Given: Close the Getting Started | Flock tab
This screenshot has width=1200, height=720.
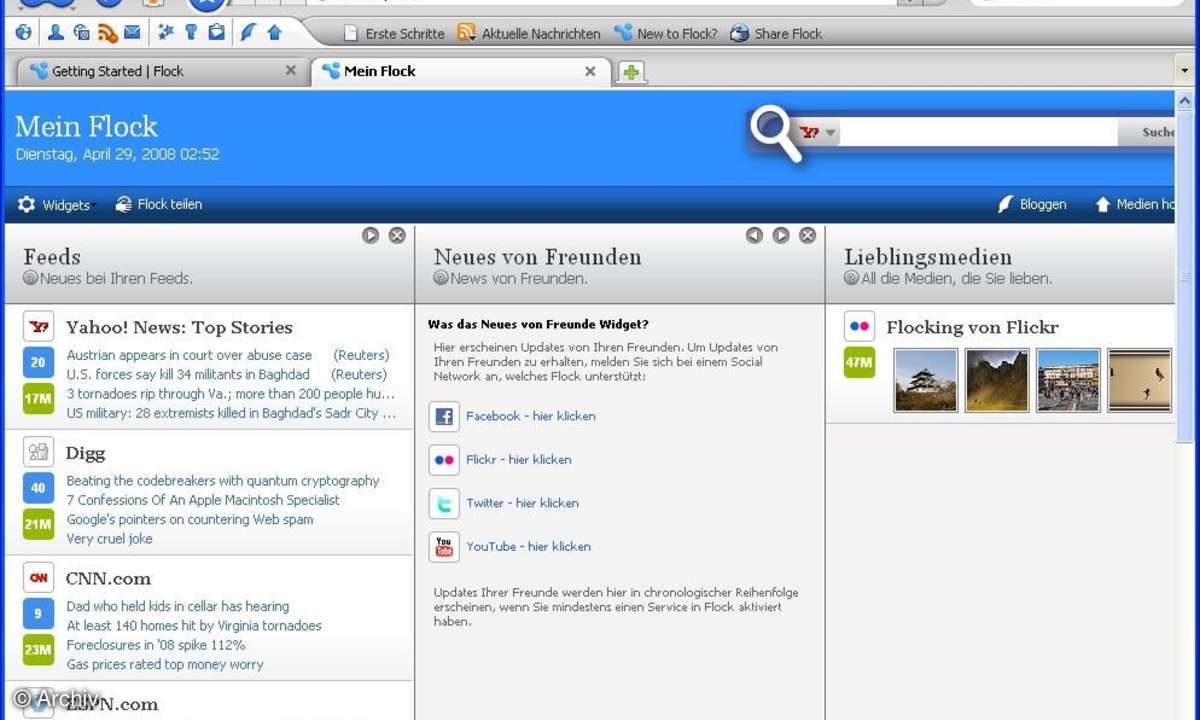Looking at the screenshot, I should click(291, 71).
